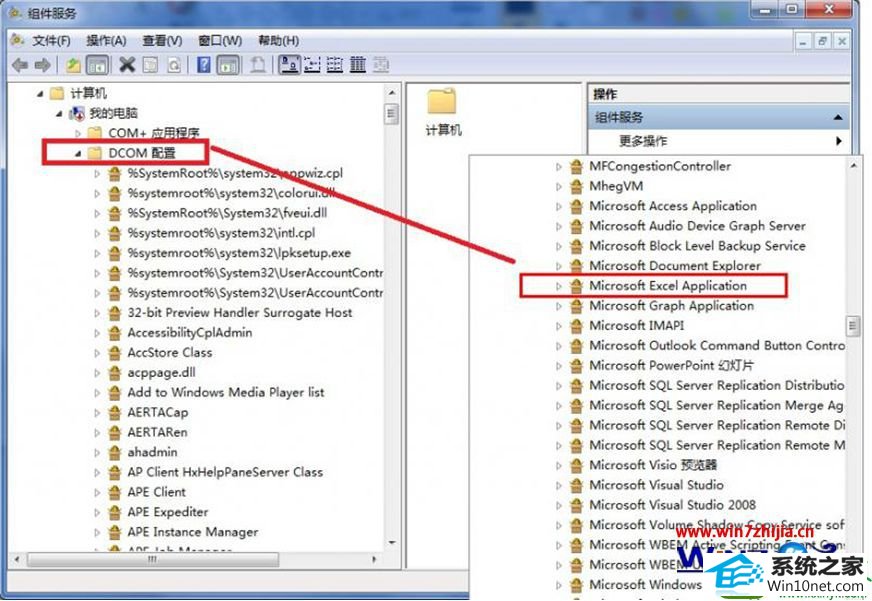This screenshot has height=601, width=872.
Task: Collapse the 我的电脑 tree node
Action: click(59, 114)
